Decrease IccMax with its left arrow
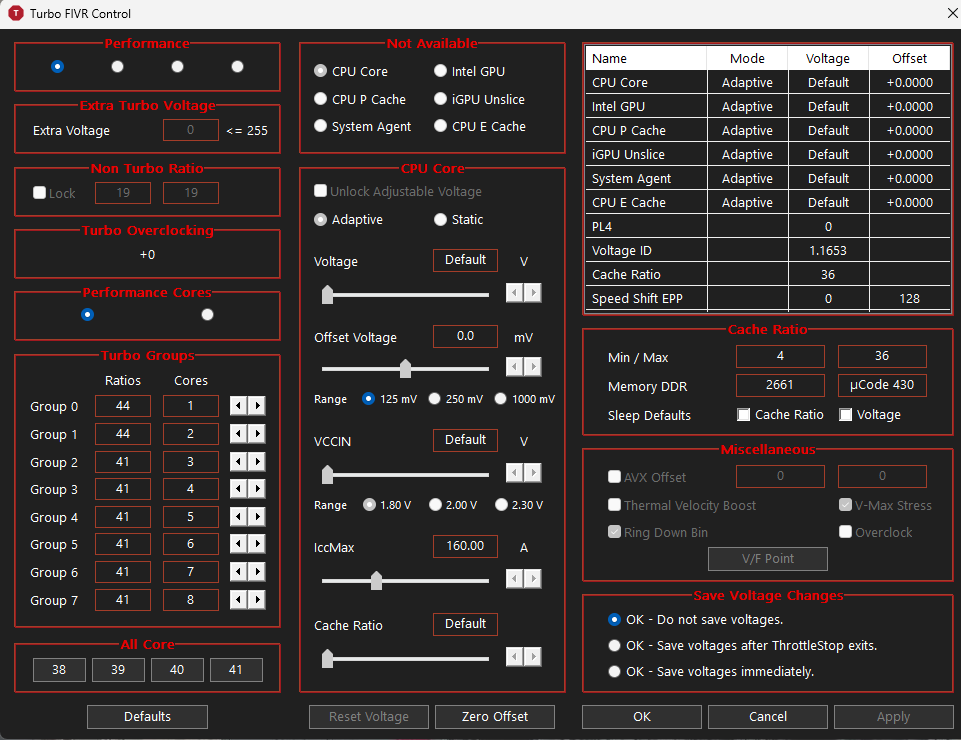The width and height of the screenshot is (961, 740). (x=514, y=579)
